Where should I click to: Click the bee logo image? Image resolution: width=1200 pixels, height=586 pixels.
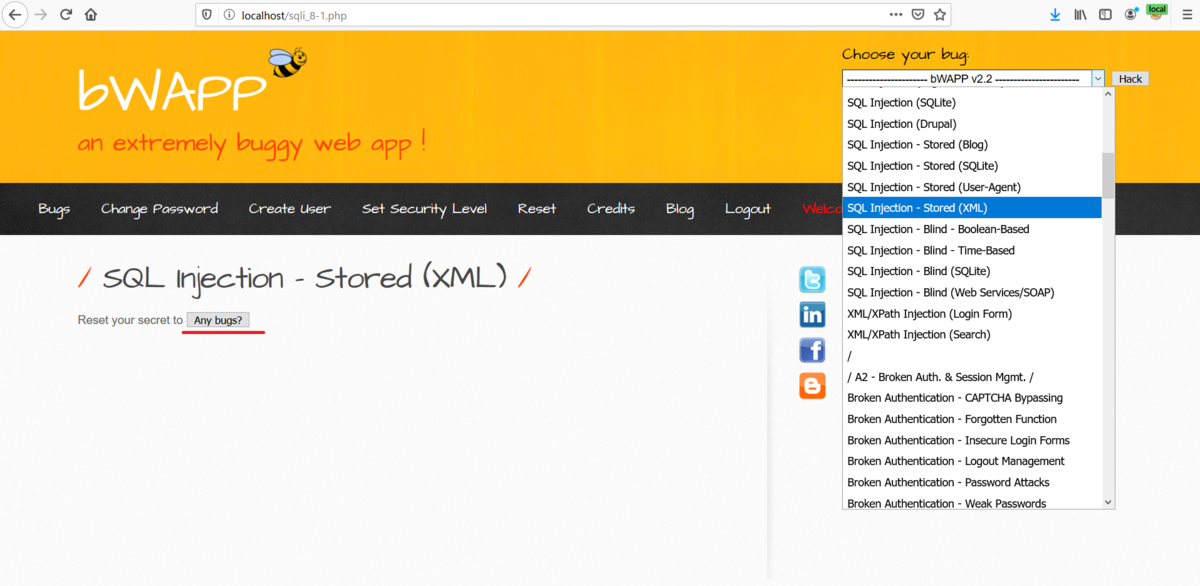point(288,63)
